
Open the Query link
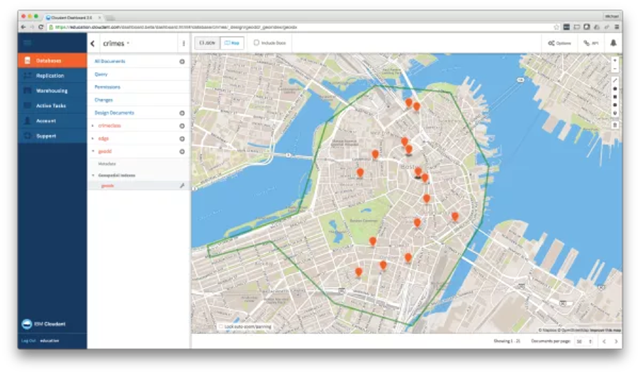pos(101,74)
